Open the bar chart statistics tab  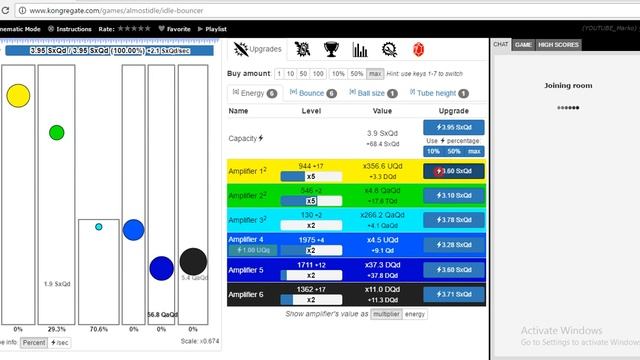[360, 50]
